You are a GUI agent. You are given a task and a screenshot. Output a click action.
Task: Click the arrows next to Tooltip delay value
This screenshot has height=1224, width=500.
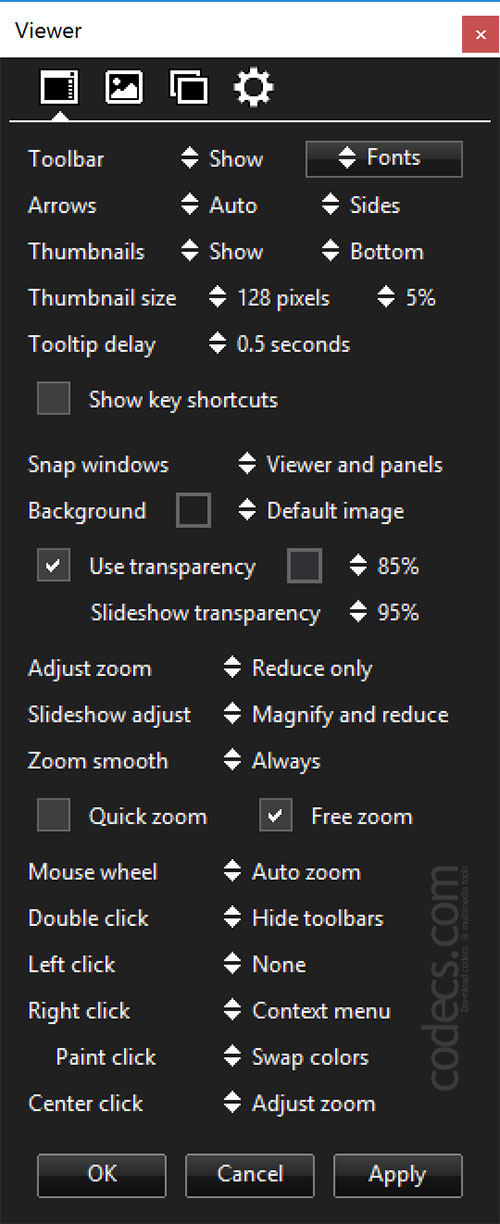click(217, 344)
